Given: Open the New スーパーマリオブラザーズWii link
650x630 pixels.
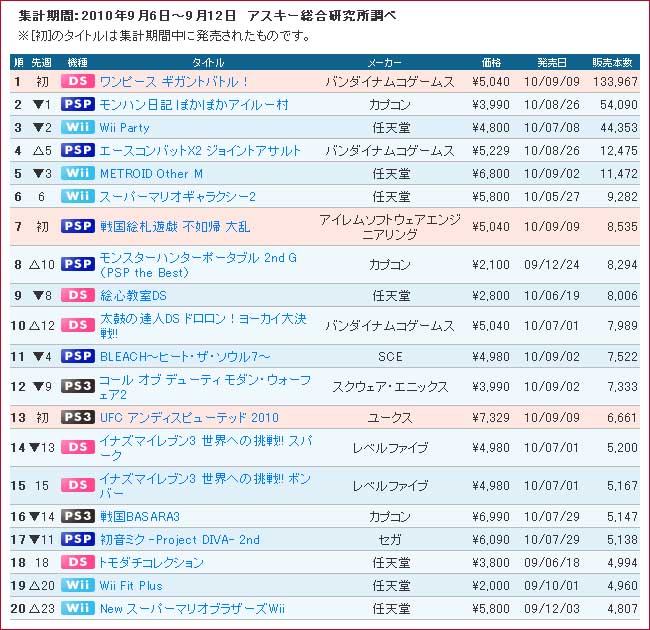Looking at the screenshot, I should pyautogui.click(x=192, y=608).
